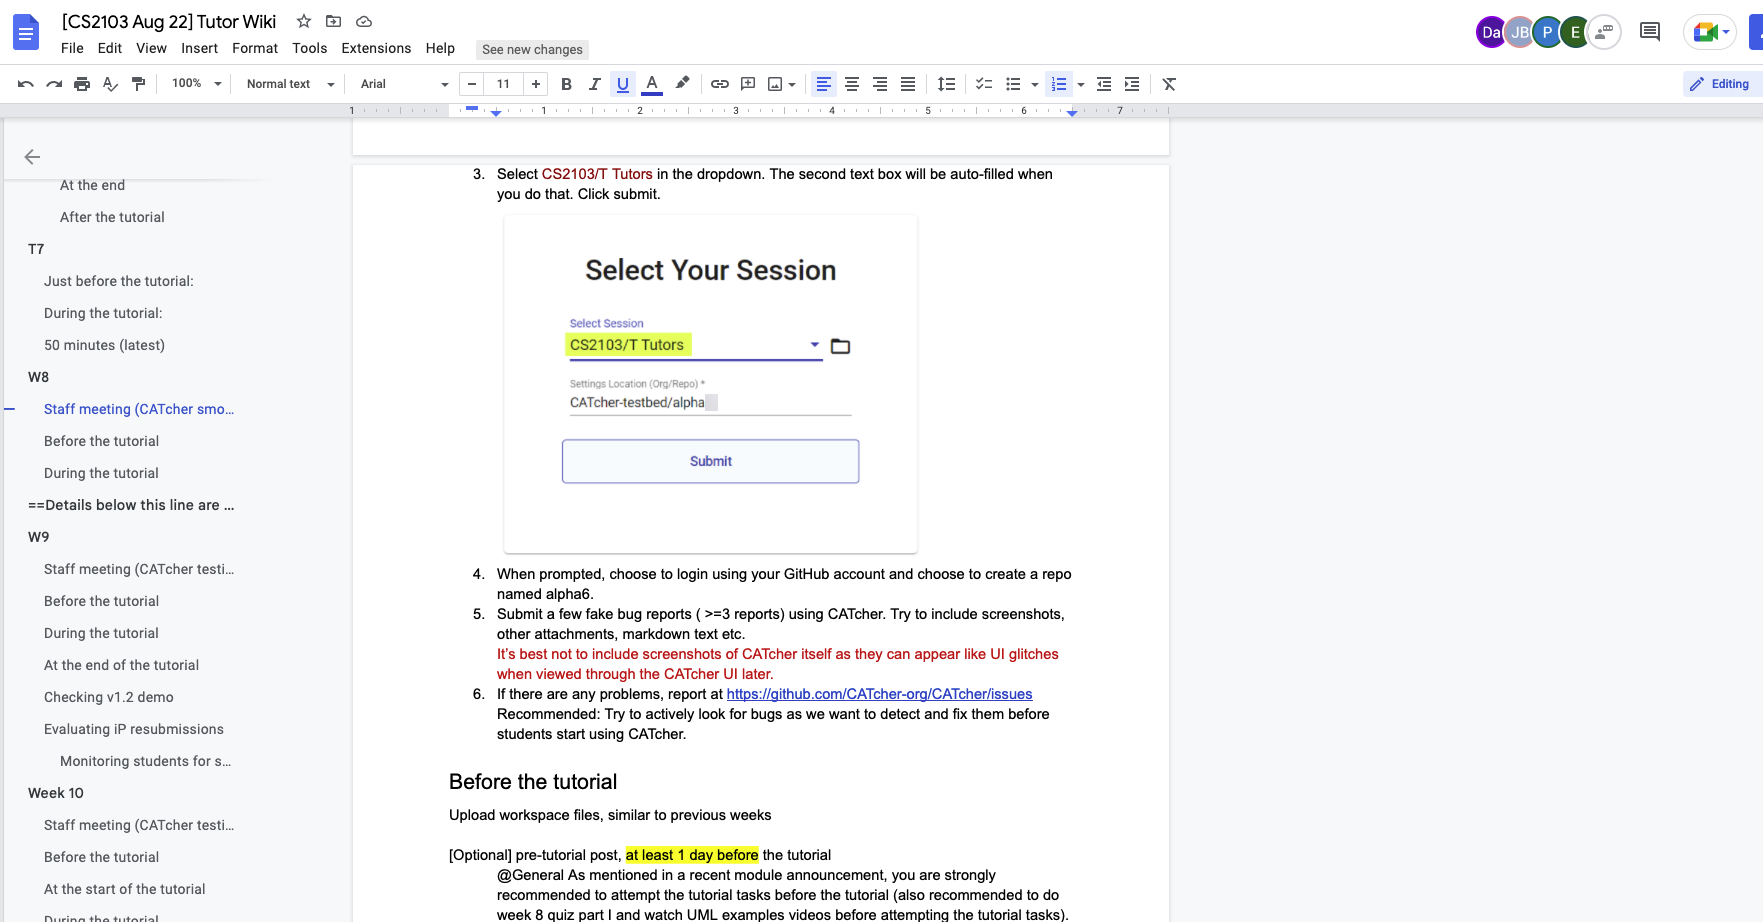Screen dimensions: 1763x922
Task: Open the Edit menu
Action: 110,48
